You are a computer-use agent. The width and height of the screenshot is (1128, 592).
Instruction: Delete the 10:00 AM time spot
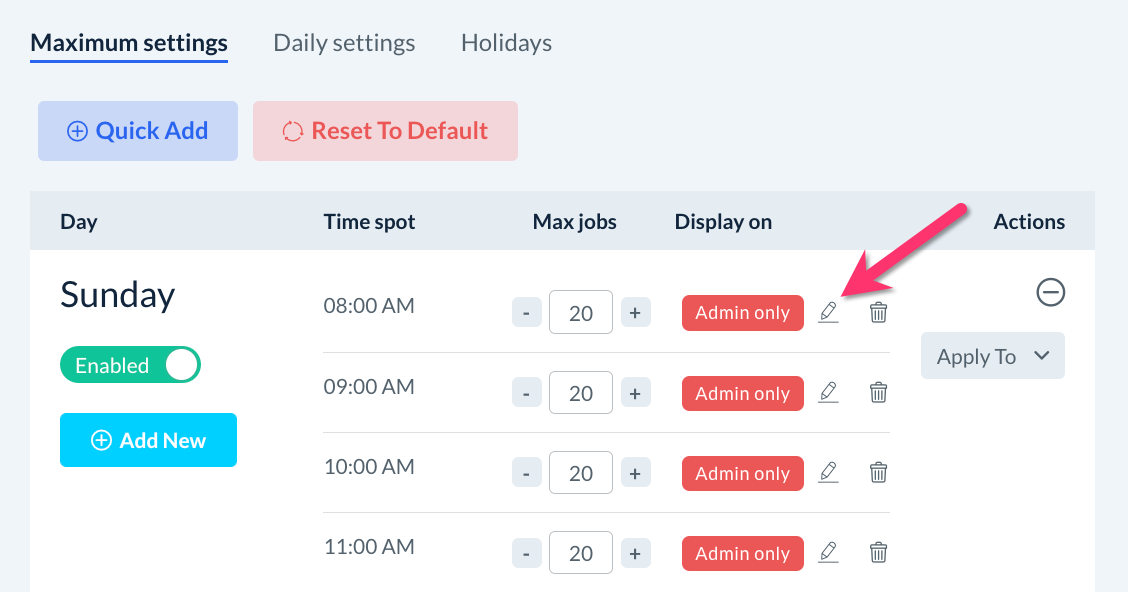pyautogui.click(x=878, y=473)
